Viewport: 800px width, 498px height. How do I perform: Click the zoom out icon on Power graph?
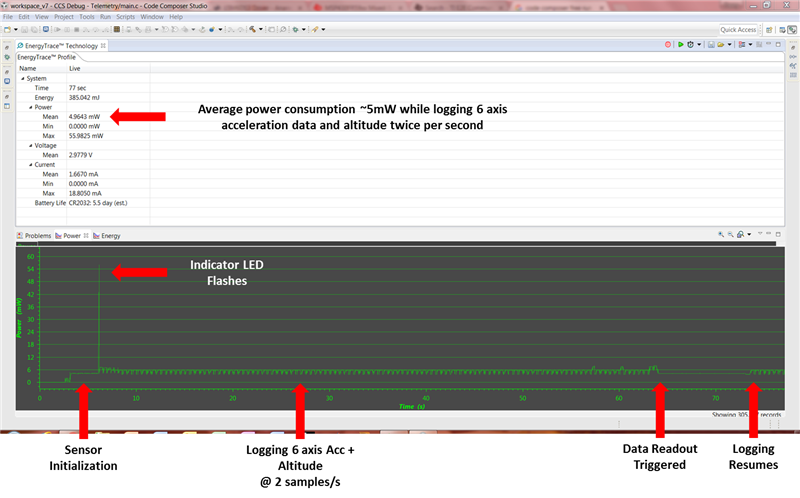[731, 234]
